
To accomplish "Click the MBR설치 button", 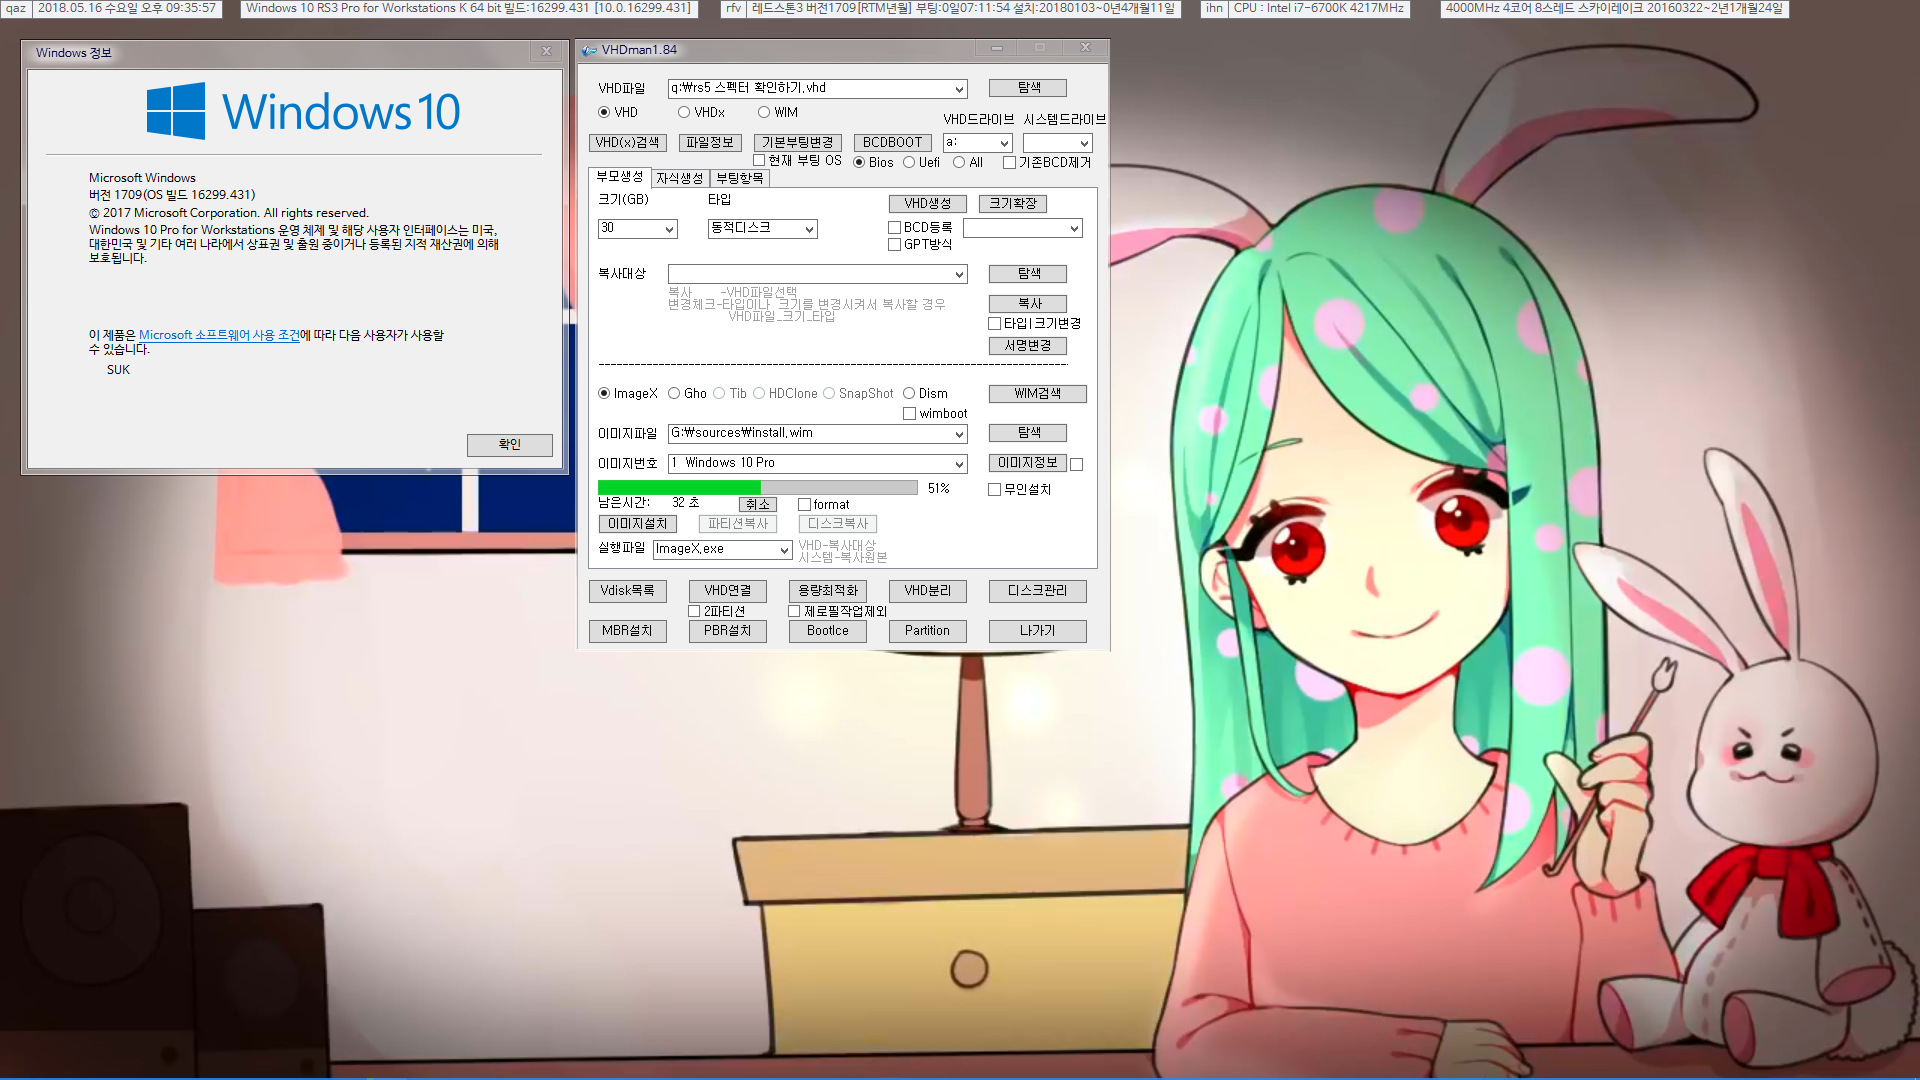I will [x=628, y=631].
